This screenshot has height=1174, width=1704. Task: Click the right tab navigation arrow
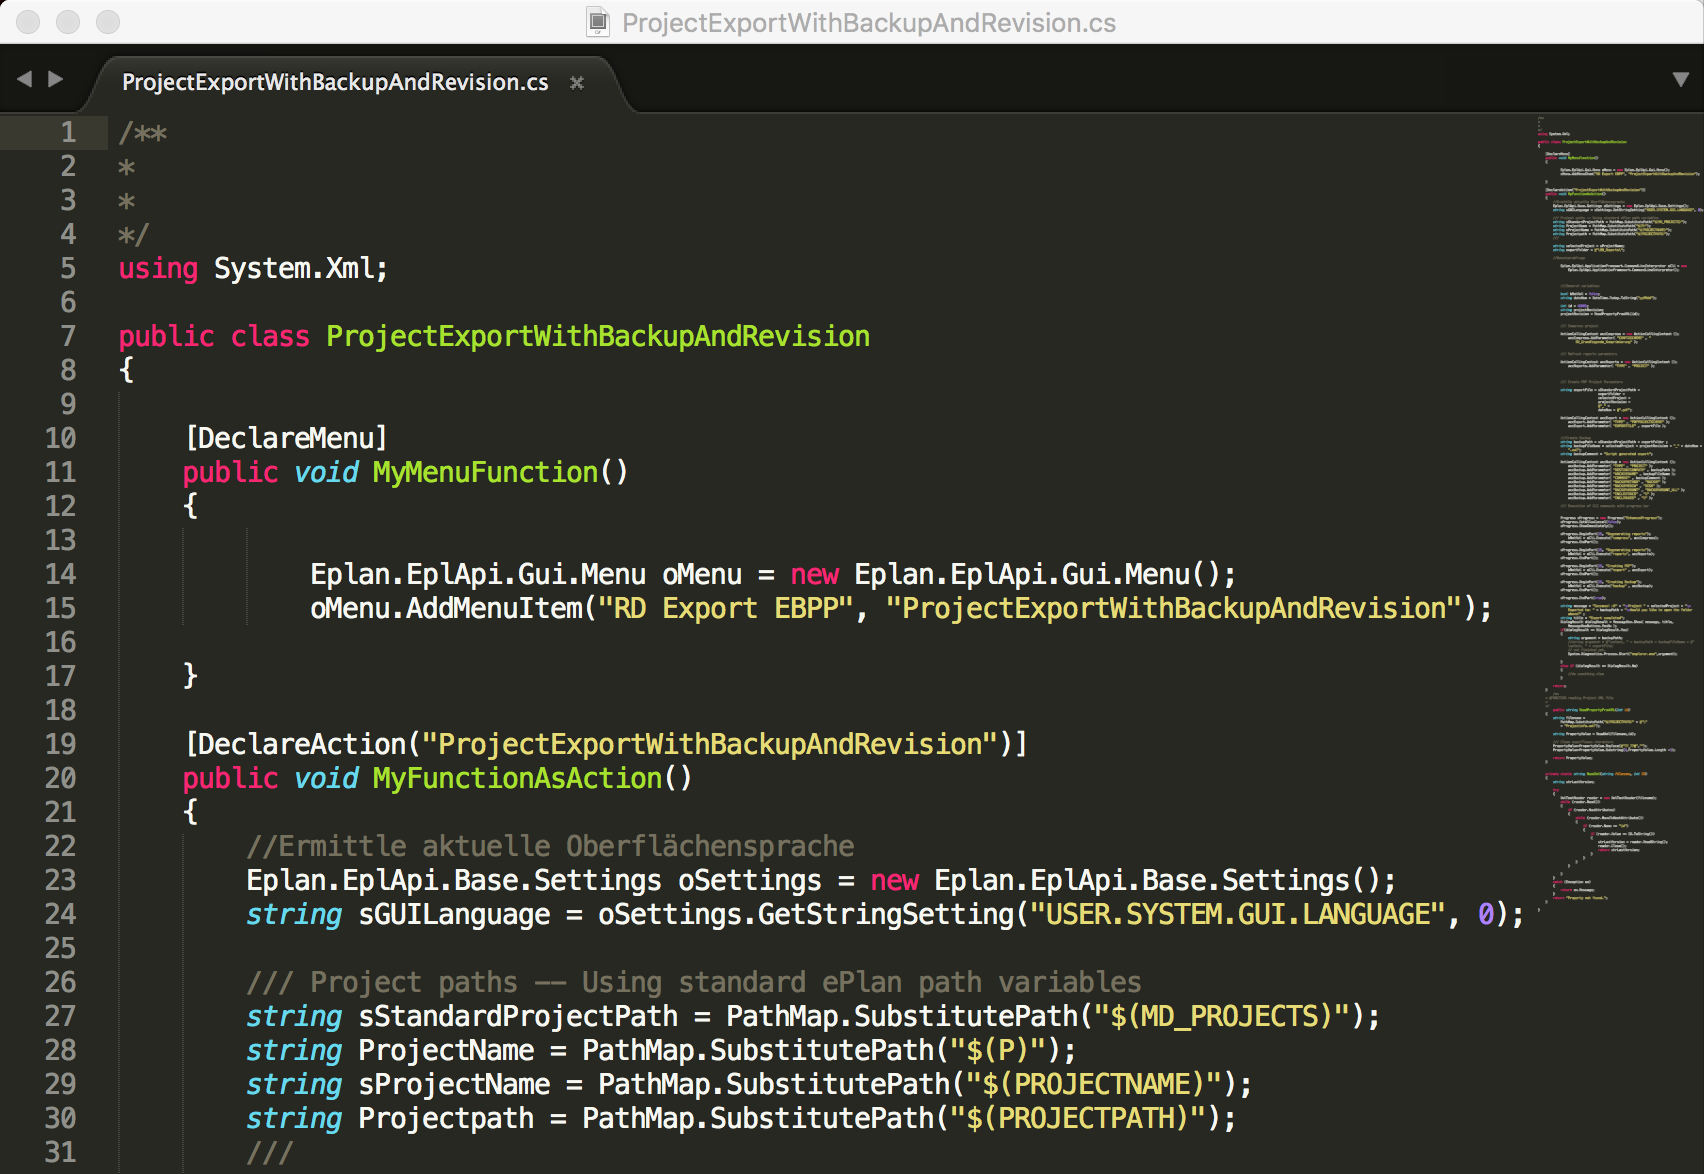tap(56, 79)
